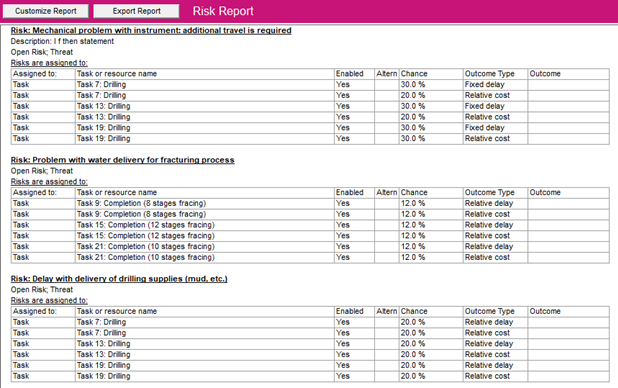Click Yes enabled cell in Task 15 Relative delay row

pyautogui.click(x=354, y=225)
